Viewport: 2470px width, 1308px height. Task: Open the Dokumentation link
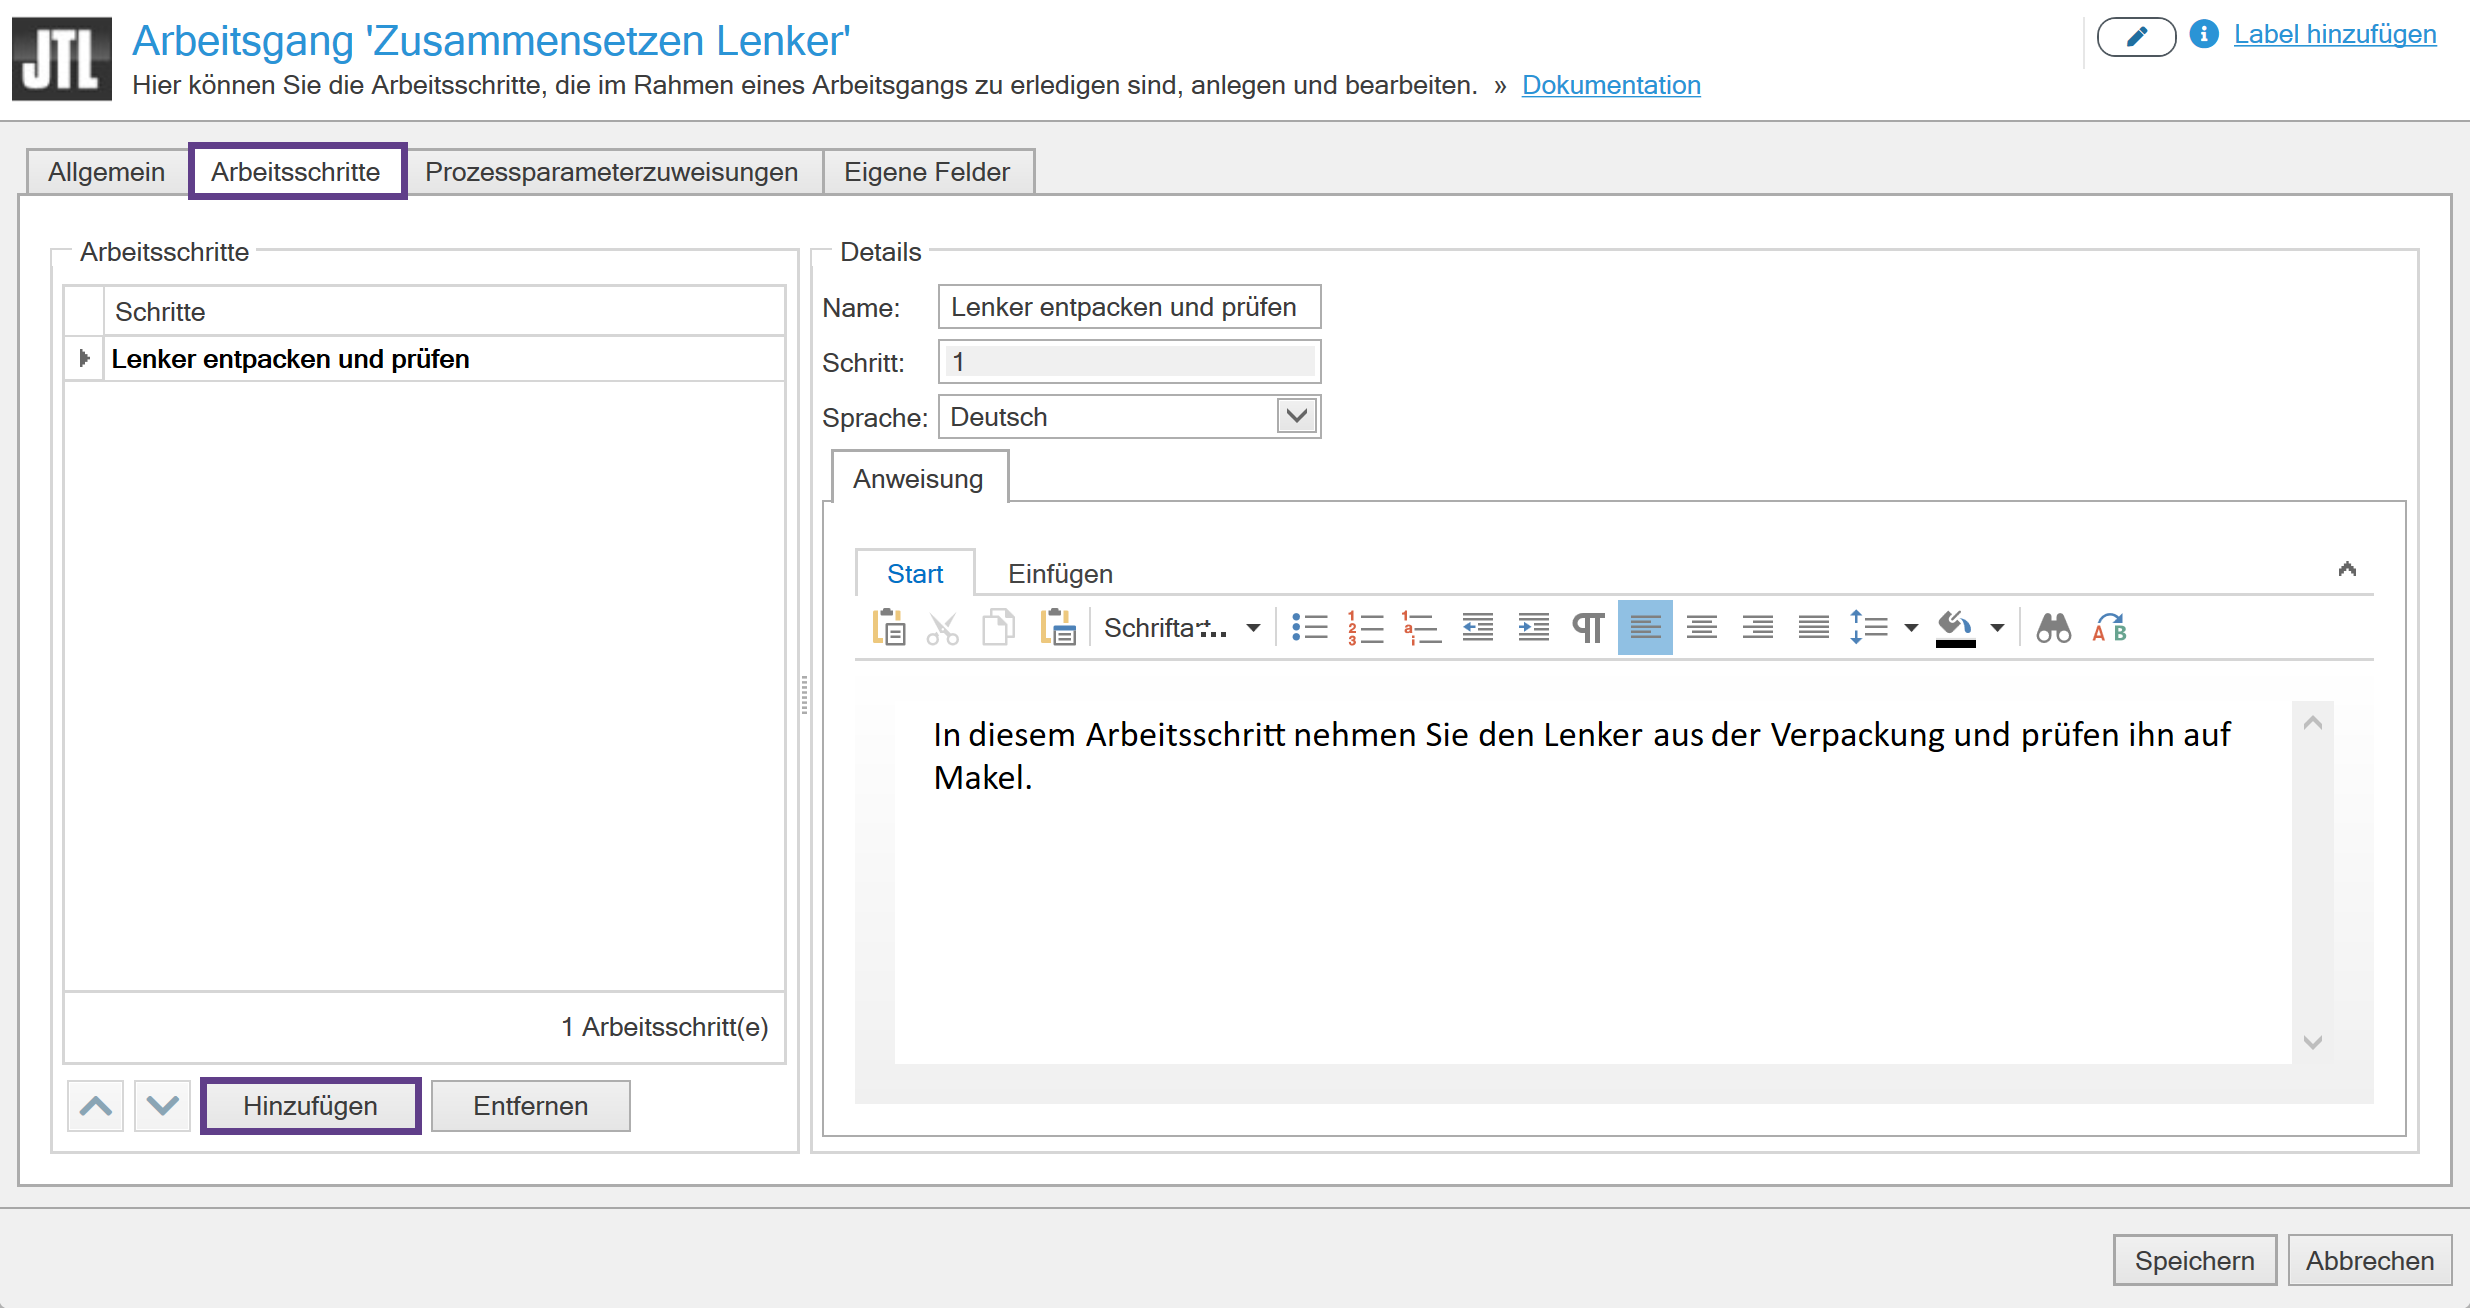pyautogui.click(x=1610, y=85)
